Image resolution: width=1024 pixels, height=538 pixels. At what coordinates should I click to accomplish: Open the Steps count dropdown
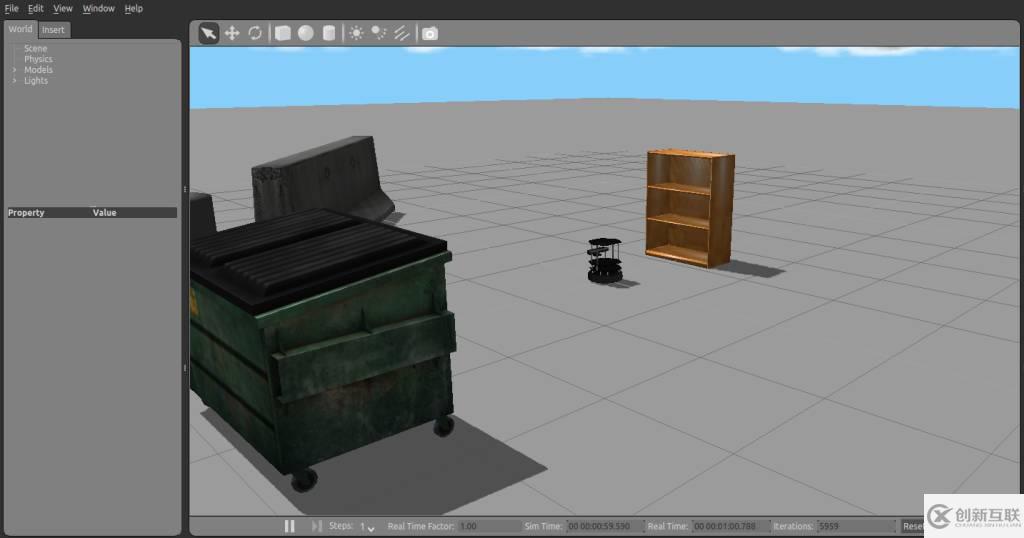coord(367,527)
